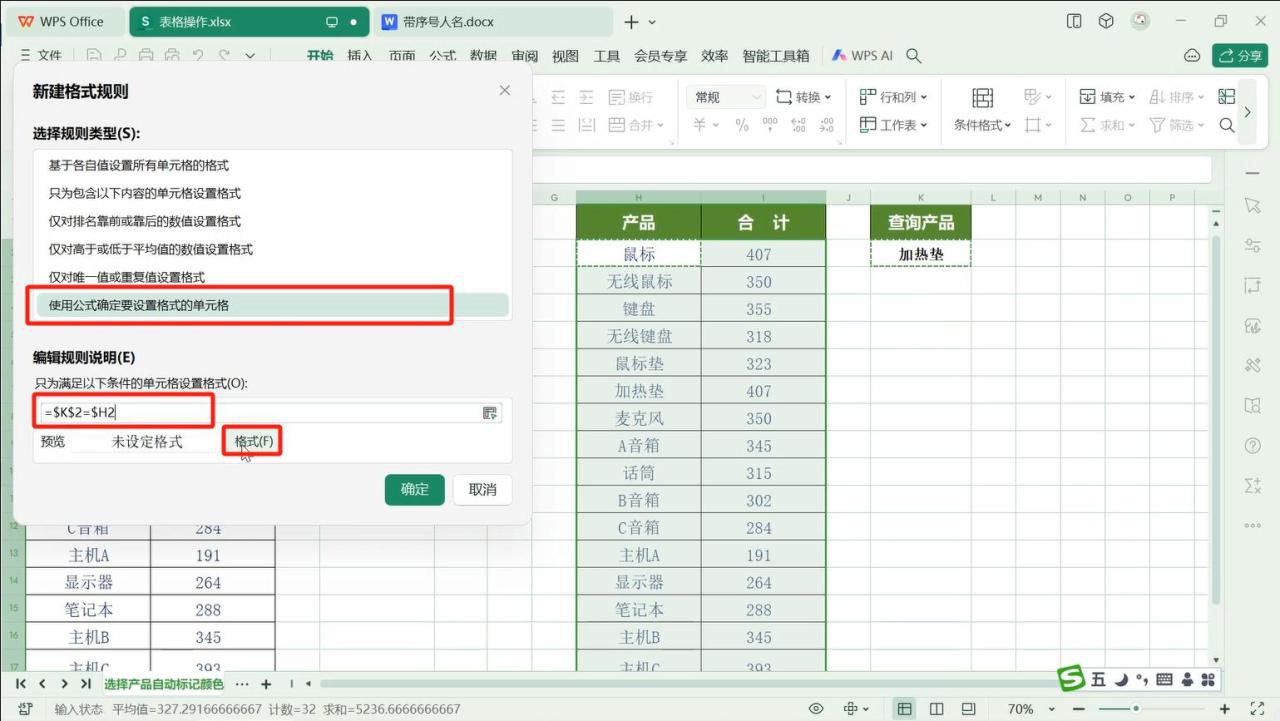Select the 选择产品自动标记颜色 sheet tab

tap(164, 684)
